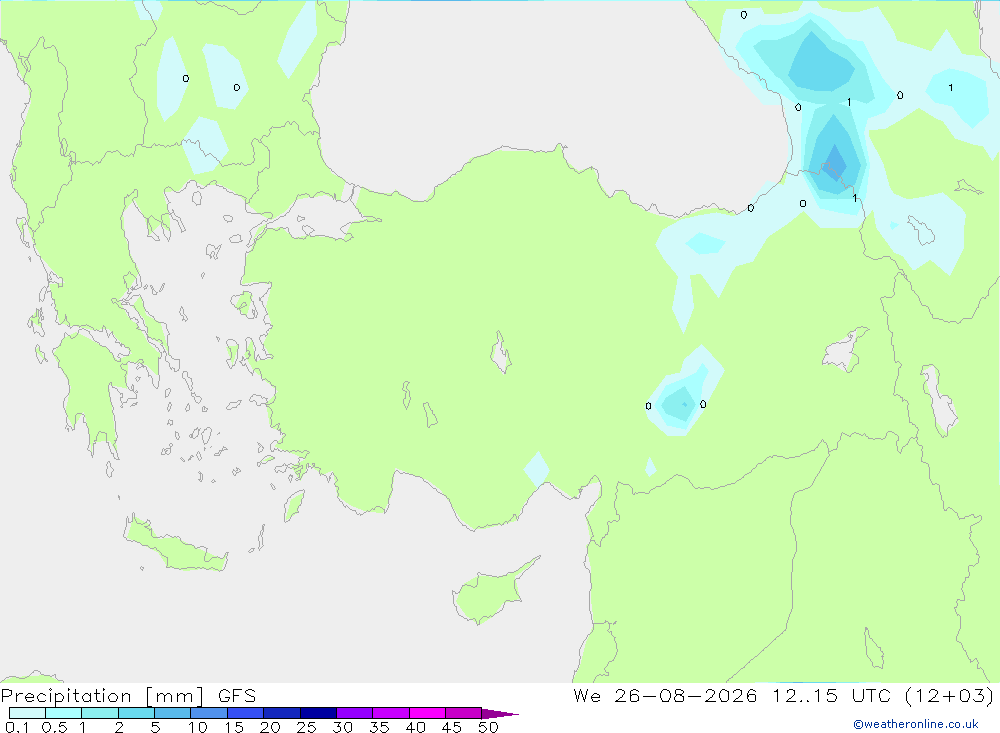1000x733 pixels.
Task: Click the magenta swatch between 40 and 45
Action: pyautogui.click(x=427, y=713)
